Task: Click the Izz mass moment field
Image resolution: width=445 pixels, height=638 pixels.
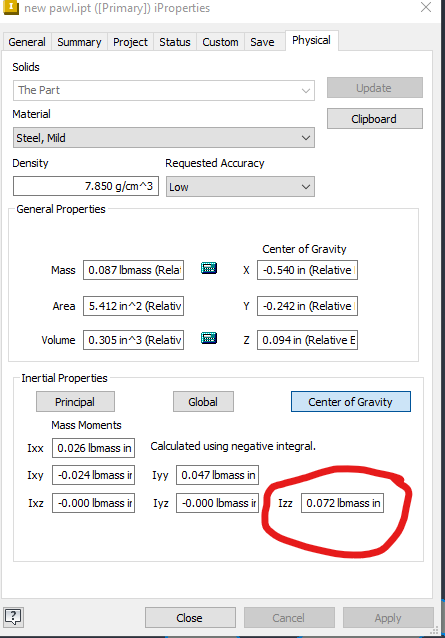Action: (342, 503)
